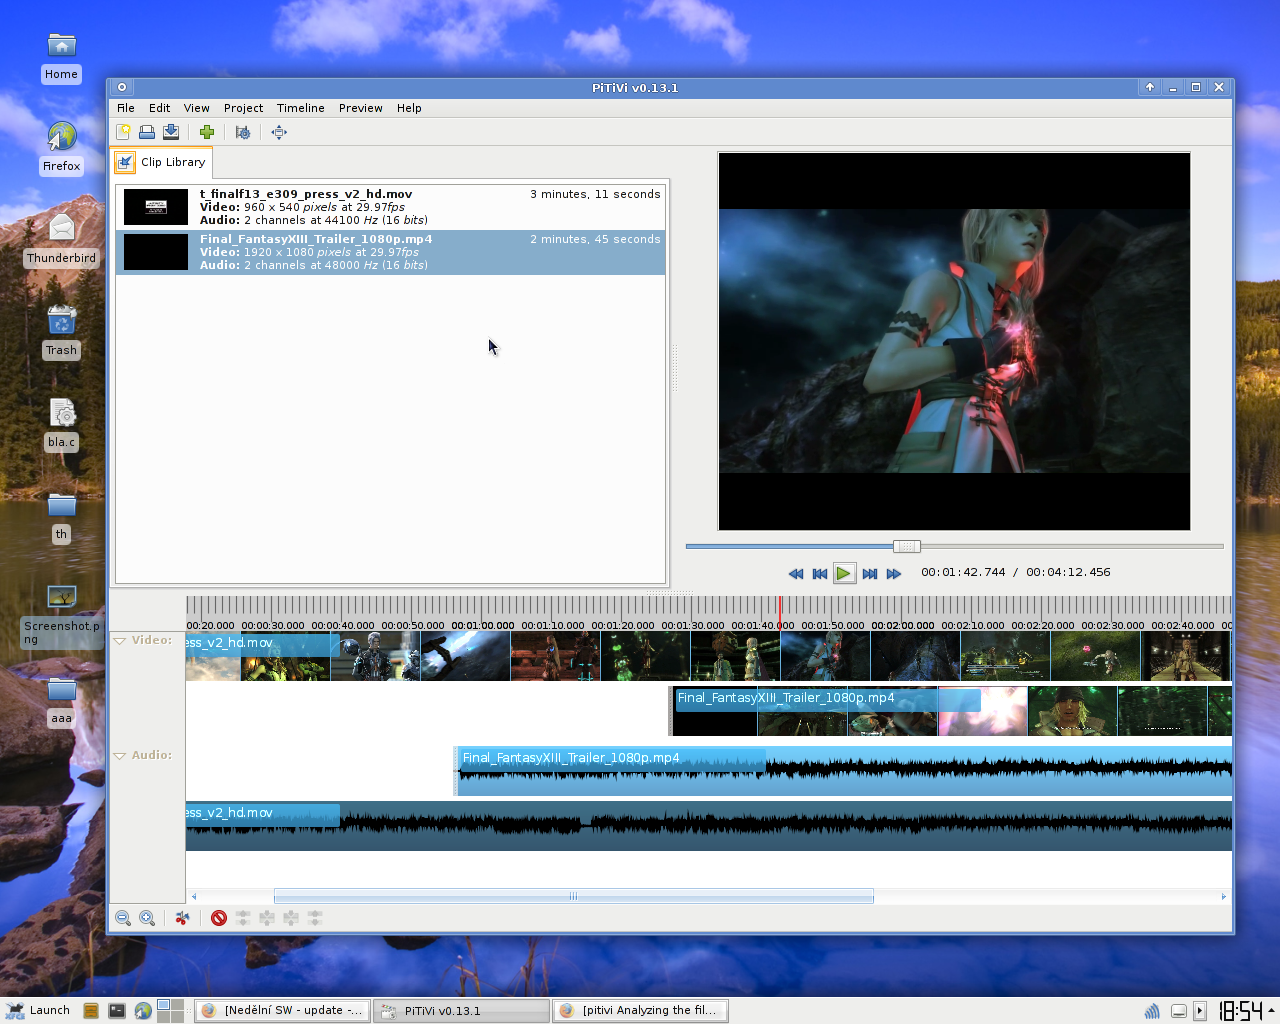Viewport: 1280px width, 1024px height.
Task: Click the video preview viewer
Action: click(954, 341)
